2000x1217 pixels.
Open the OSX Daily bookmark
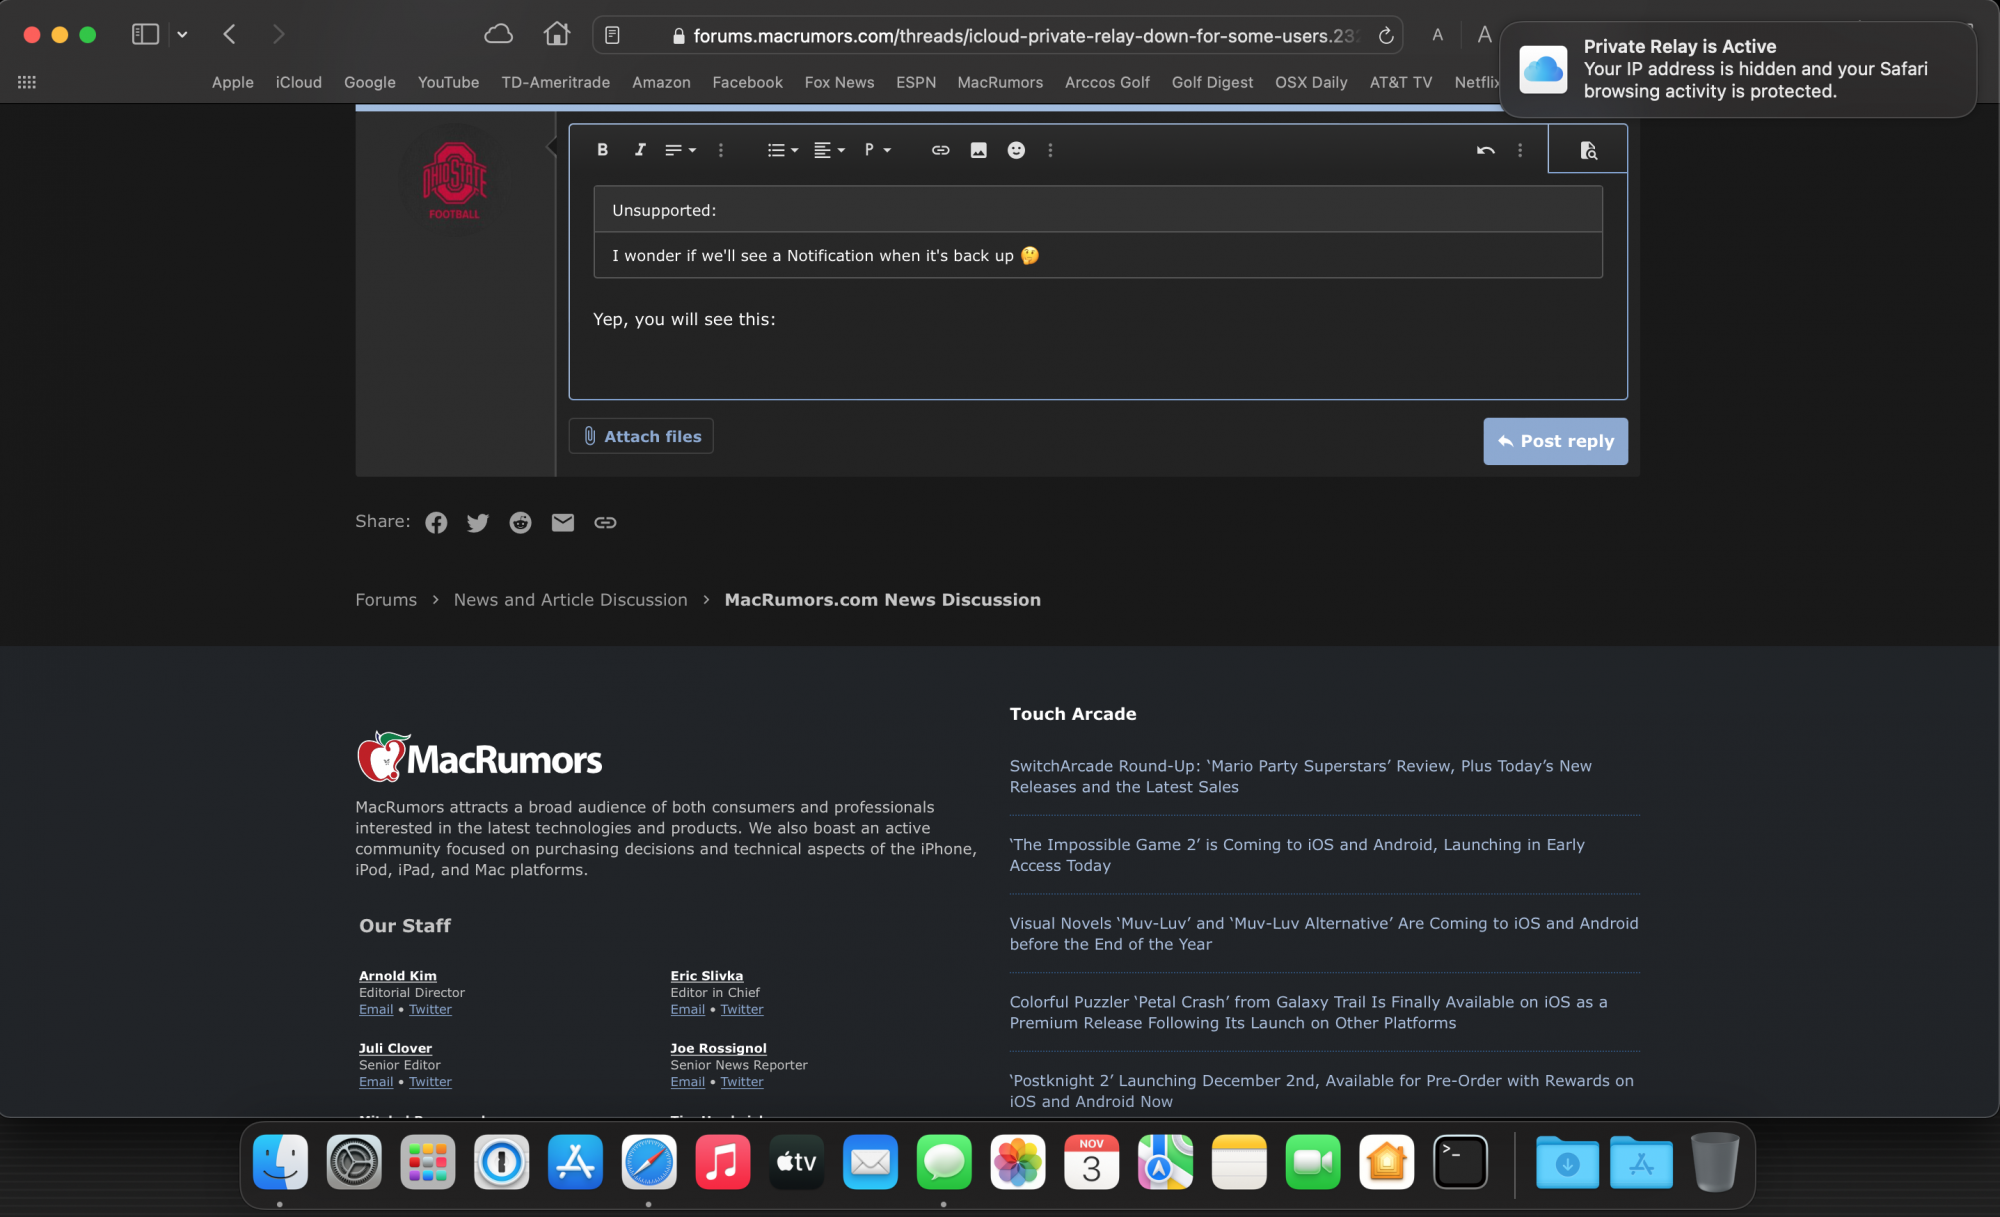point(1310,82)
